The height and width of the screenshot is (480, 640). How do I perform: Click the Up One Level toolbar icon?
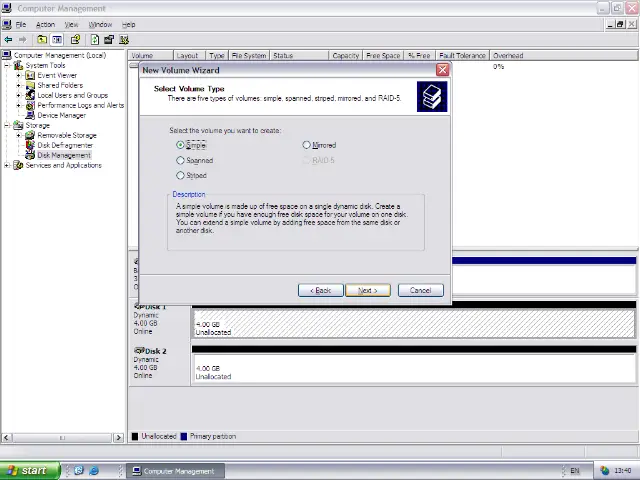point(44,40)
